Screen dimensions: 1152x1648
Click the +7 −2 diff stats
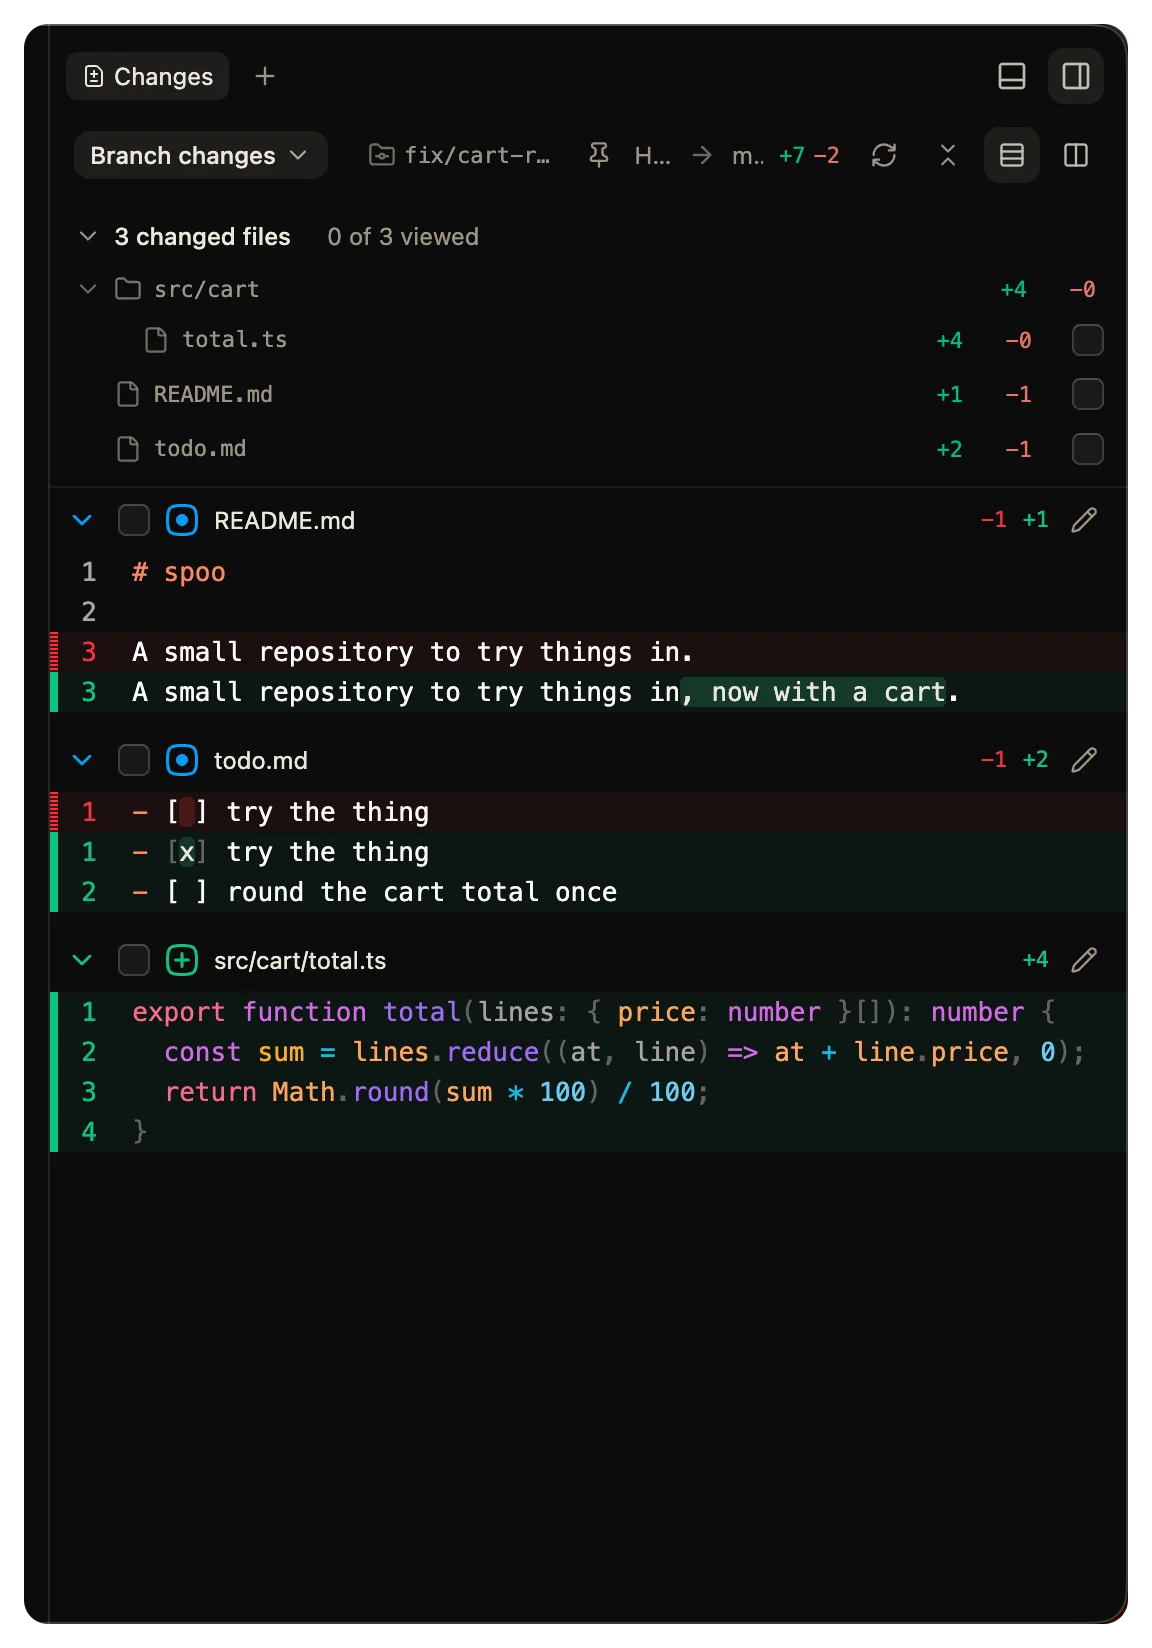809,155
